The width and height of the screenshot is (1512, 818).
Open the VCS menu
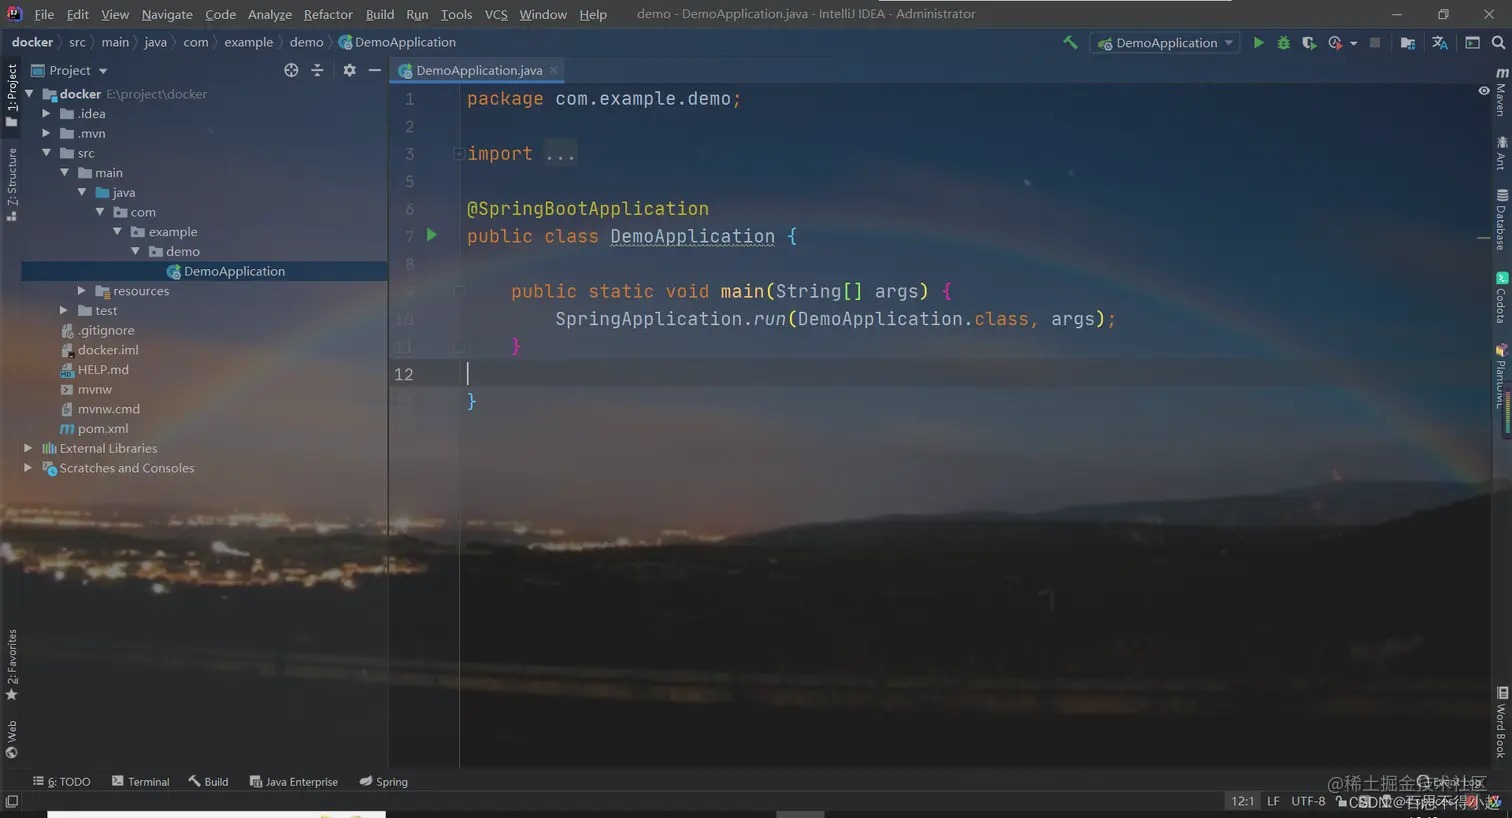[496, 14]
